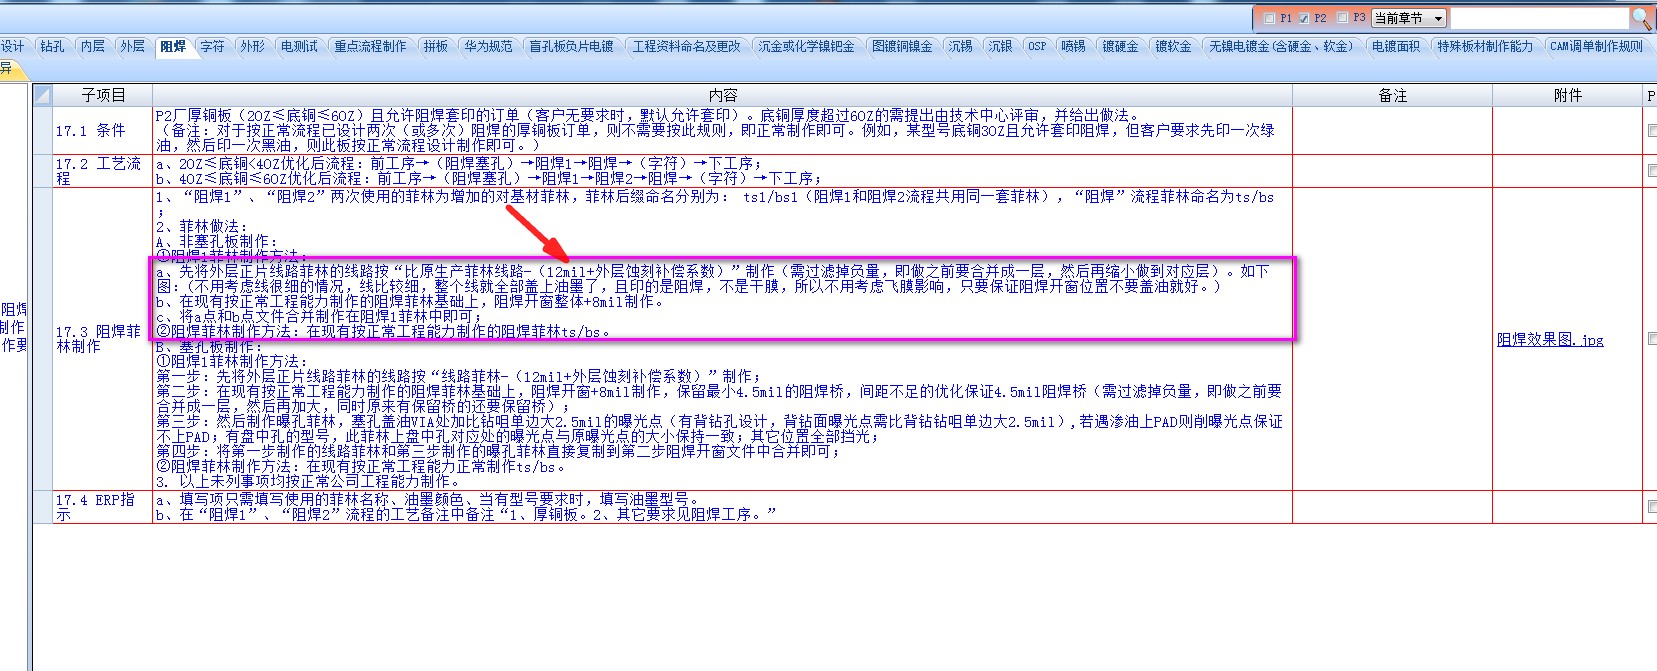Image resolution: width=1657 pixels, height=671 pixels.
Task: Click the grid select-all corner cell
Action: click(42, 95)
